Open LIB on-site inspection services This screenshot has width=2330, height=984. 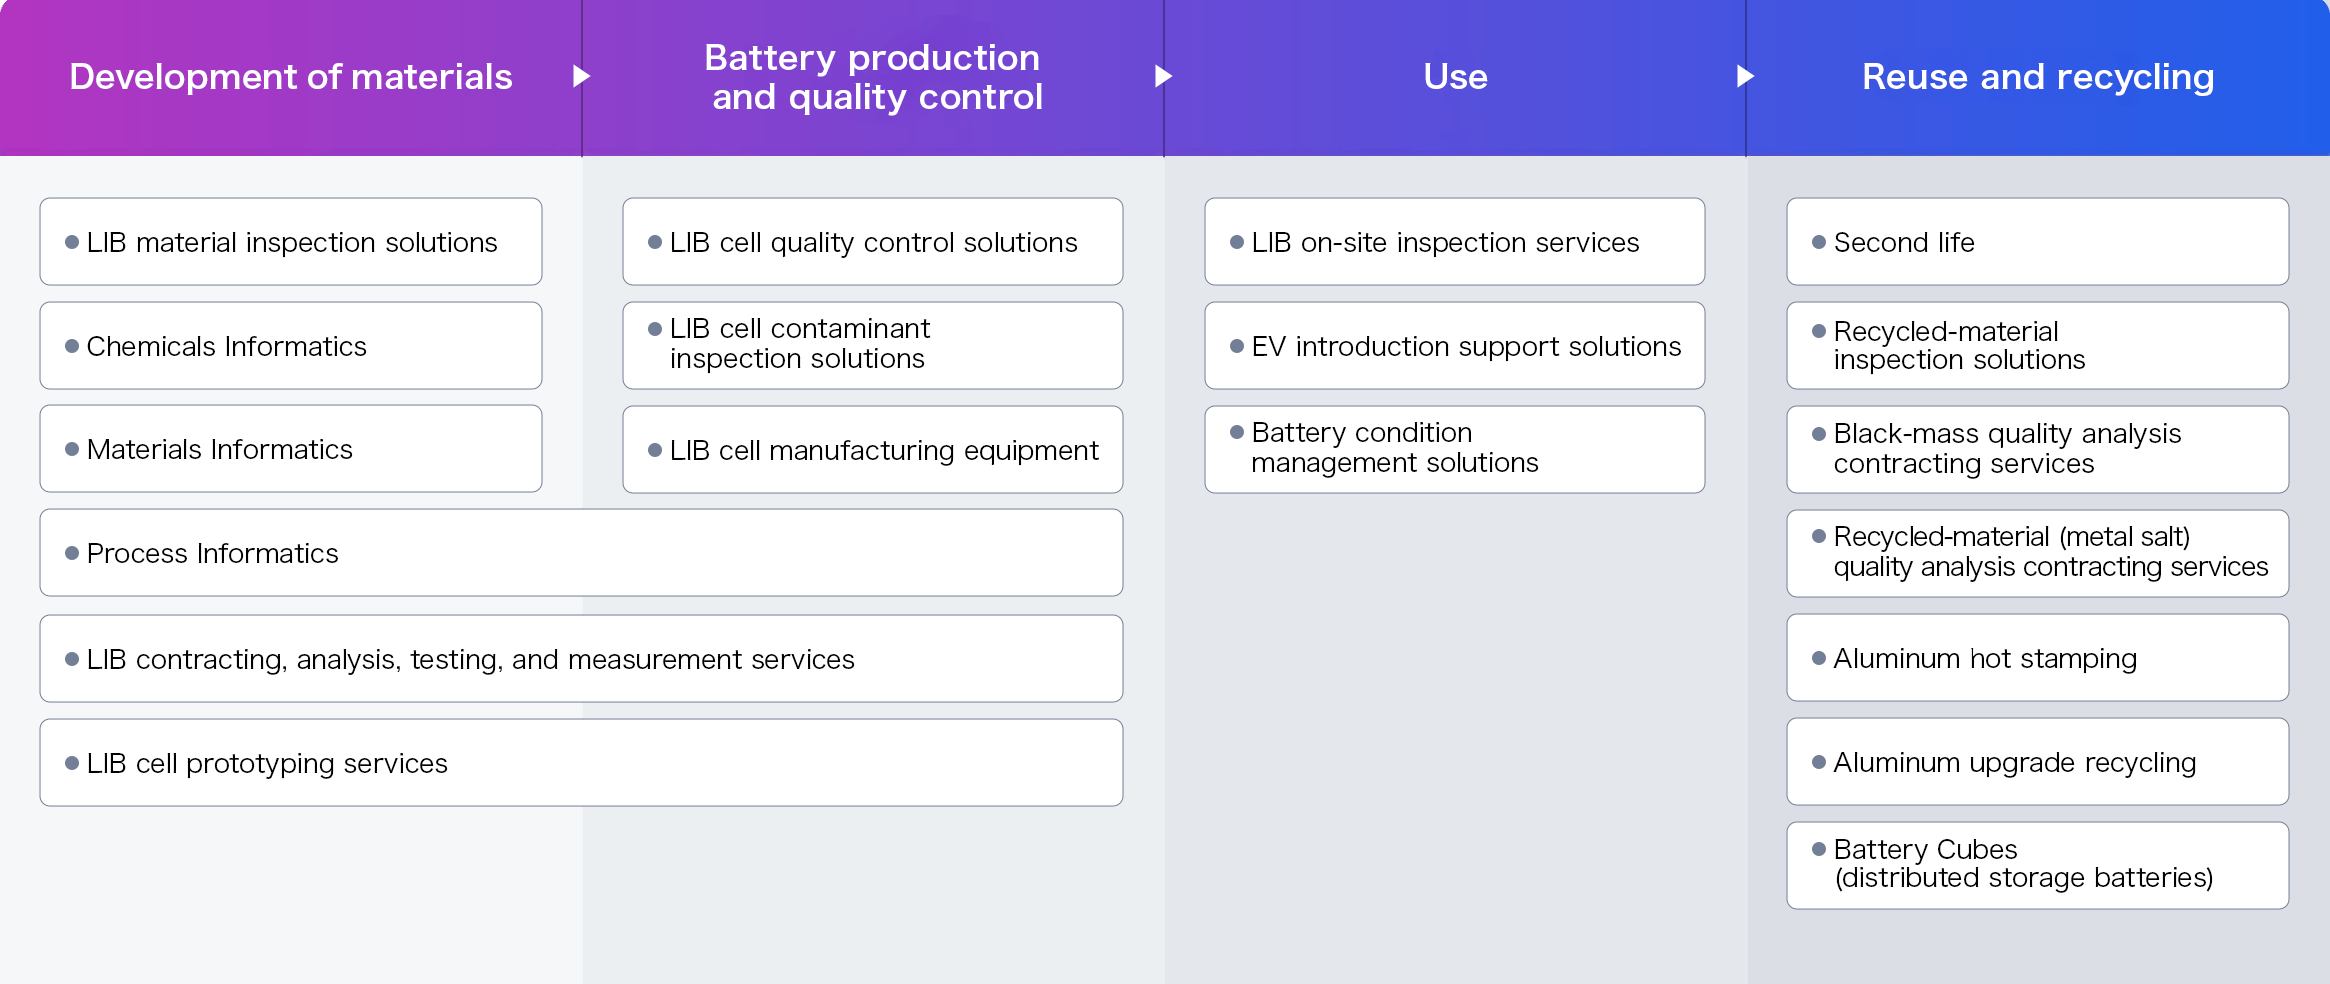click(x=1455, y=242)
